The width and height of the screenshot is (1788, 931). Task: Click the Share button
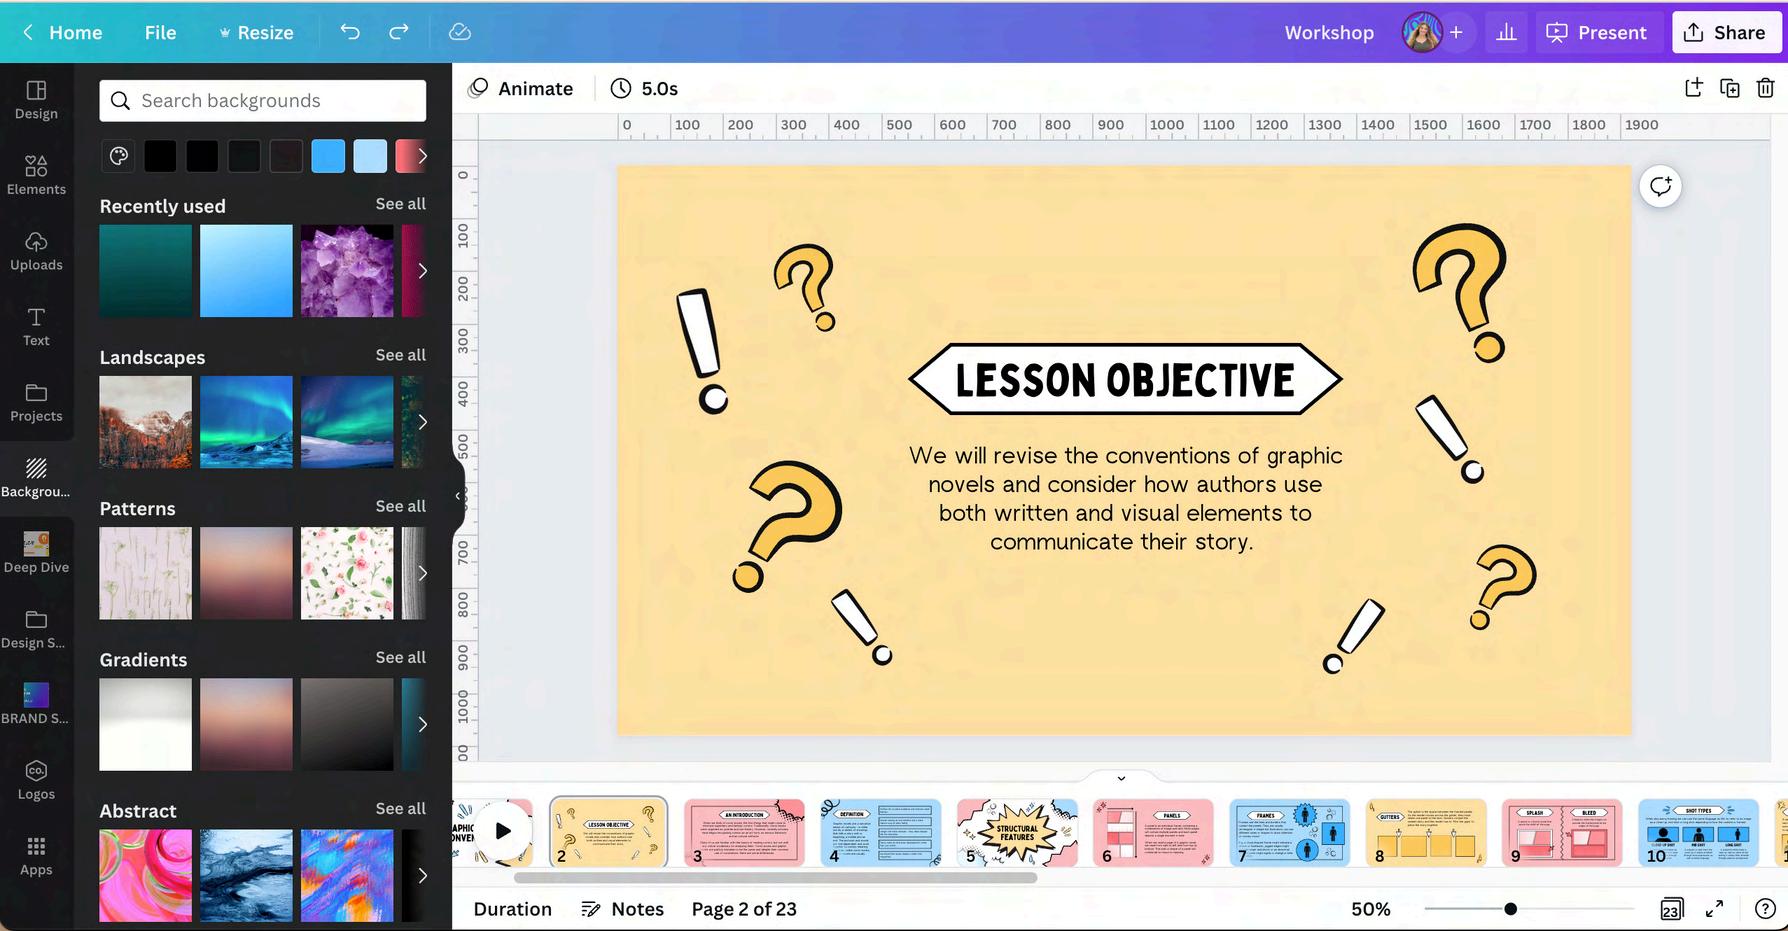[1725, 32]
